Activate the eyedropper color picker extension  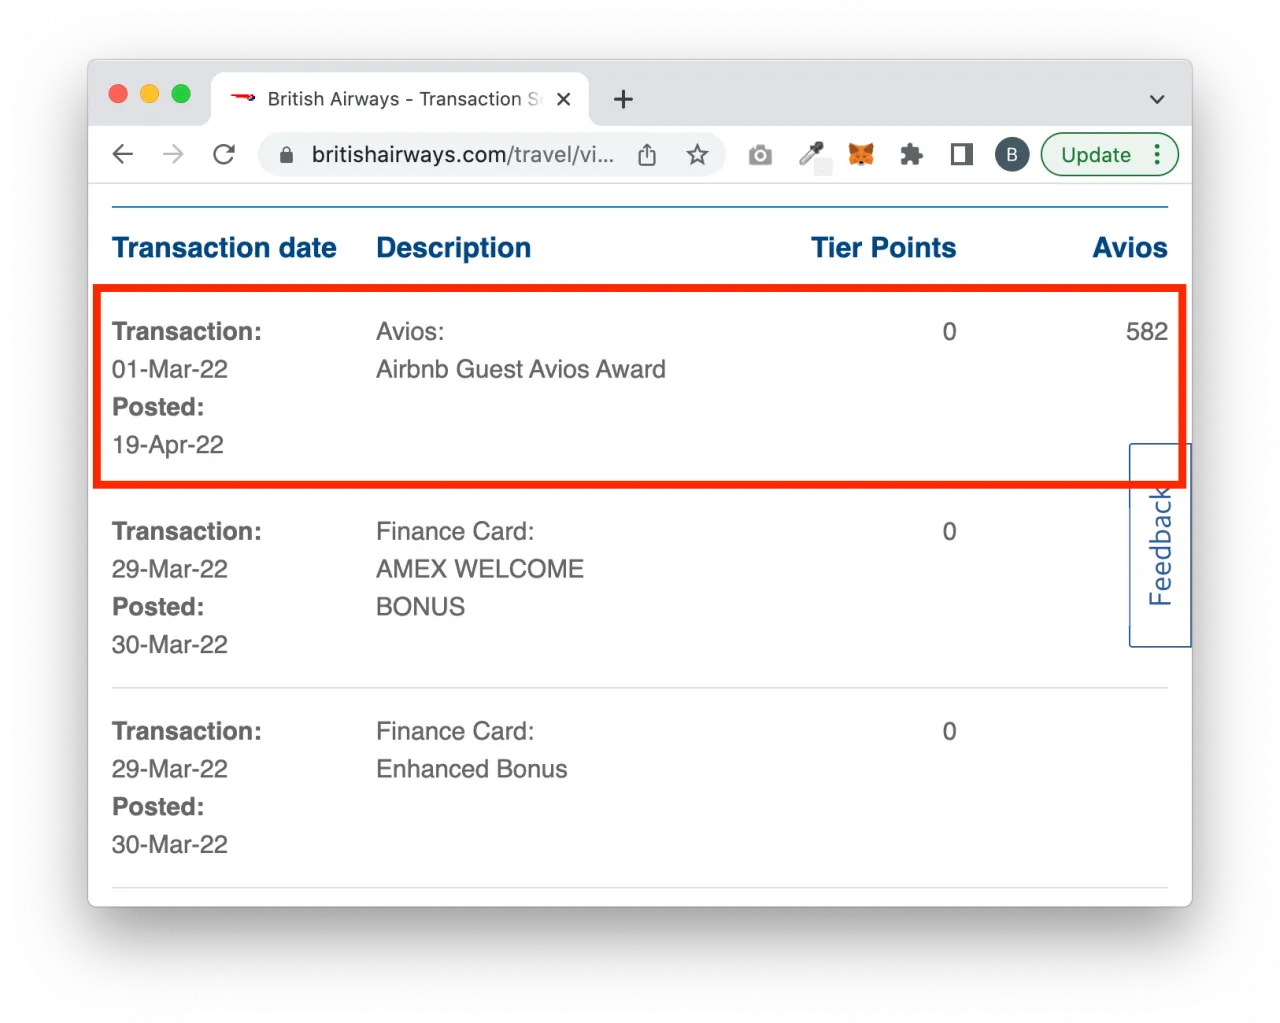coord(811,155)
